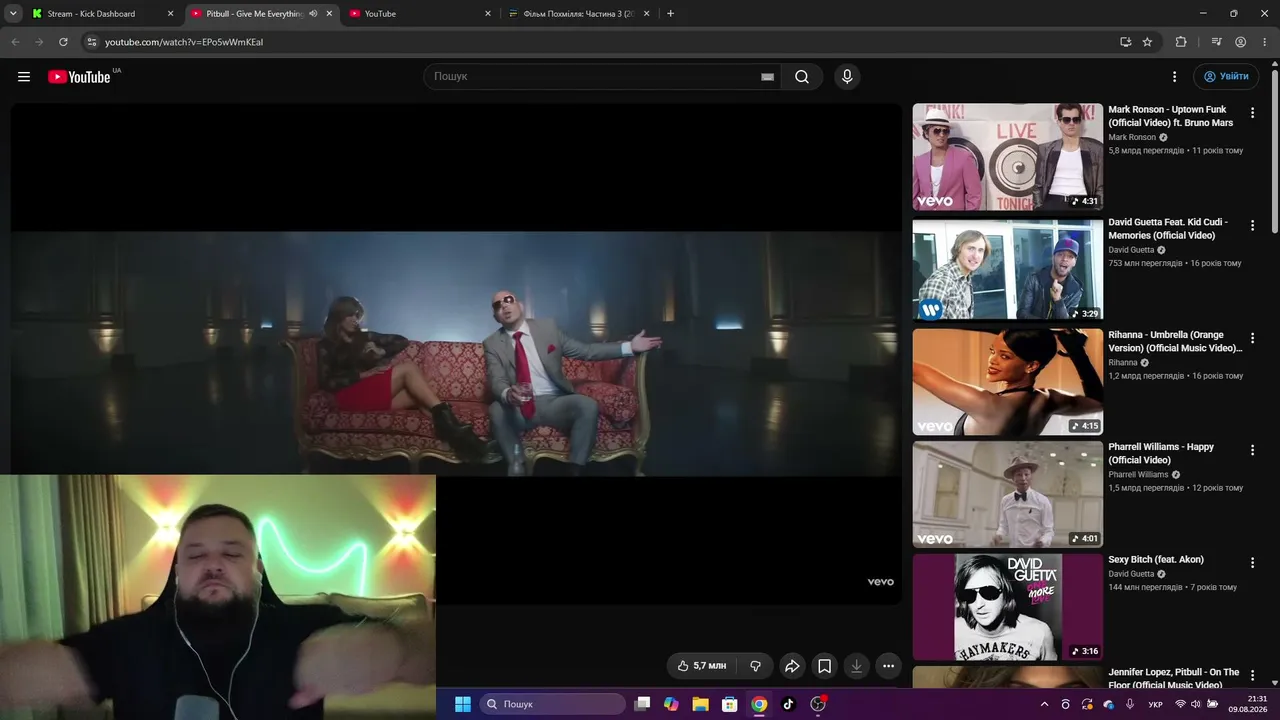Dislike the Pitbull video
This screenshot has height=720, width=1280.
[755, 666]
